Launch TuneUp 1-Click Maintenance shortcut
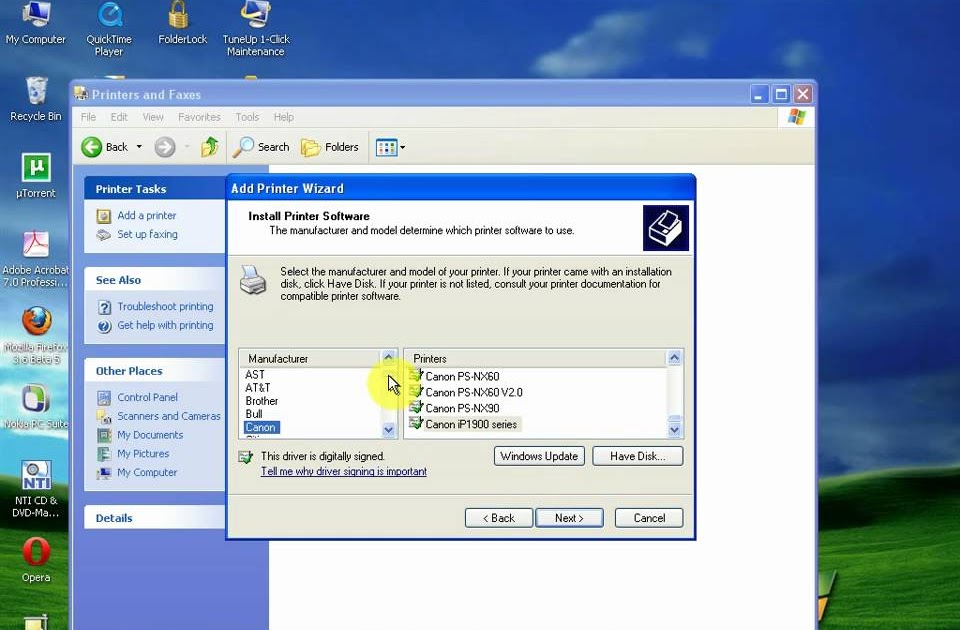Screen dimensions: 960x630 pyautogui.click(x=255, y=29)
